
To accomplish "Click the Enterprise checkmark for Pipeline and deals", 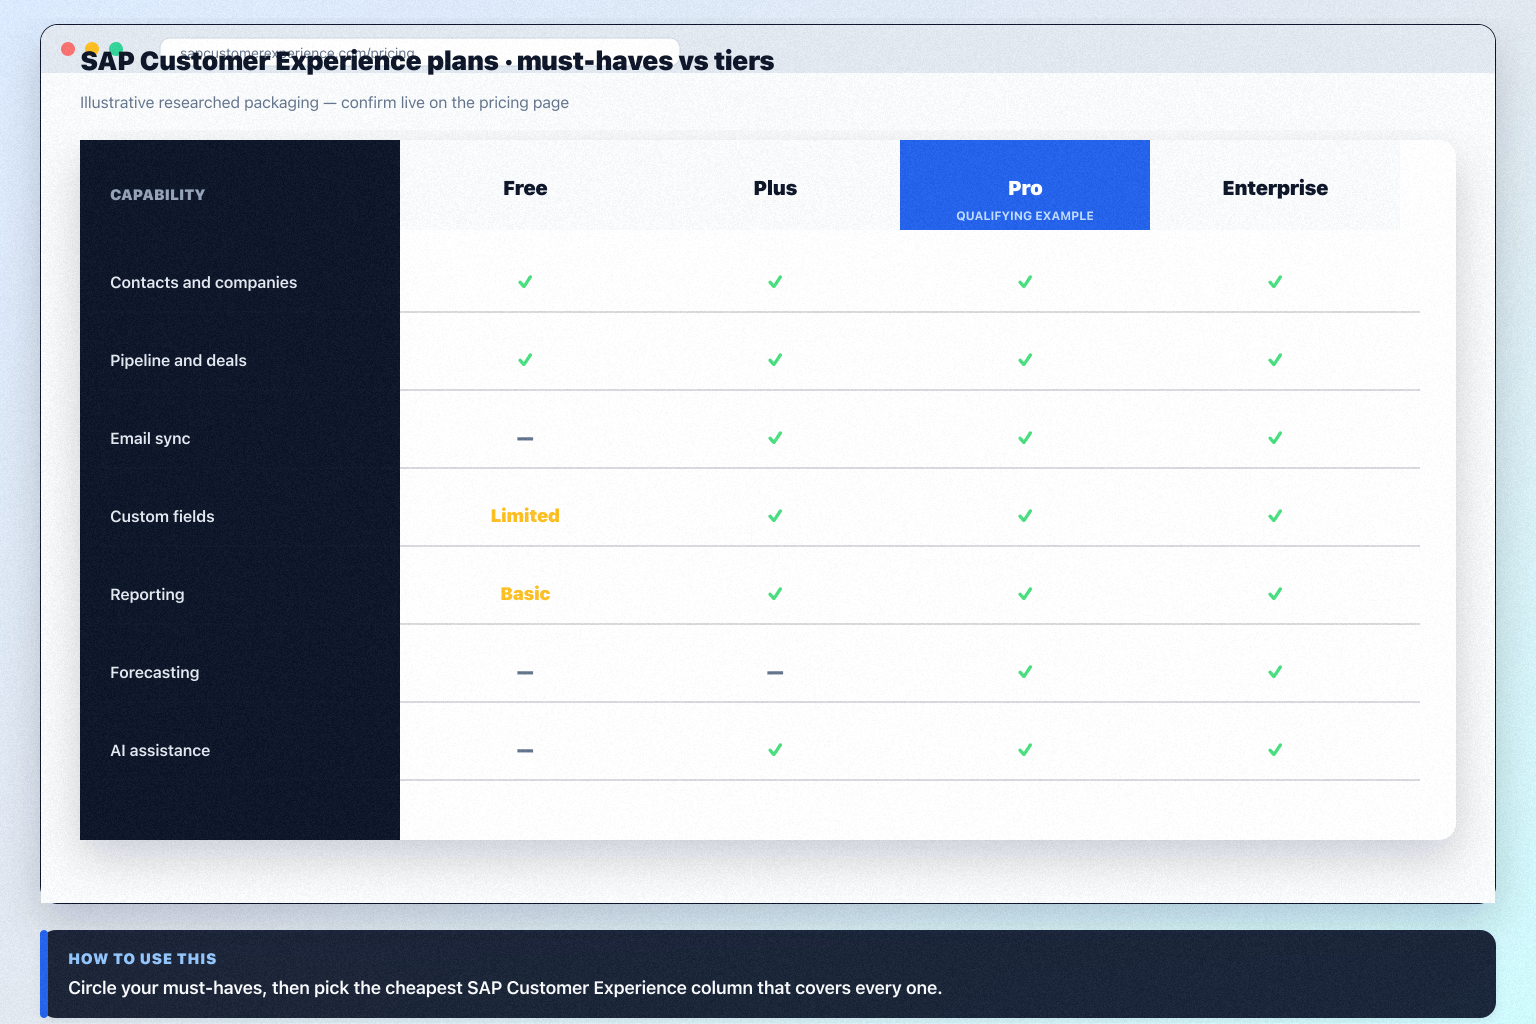I will tap(1275, 360).
